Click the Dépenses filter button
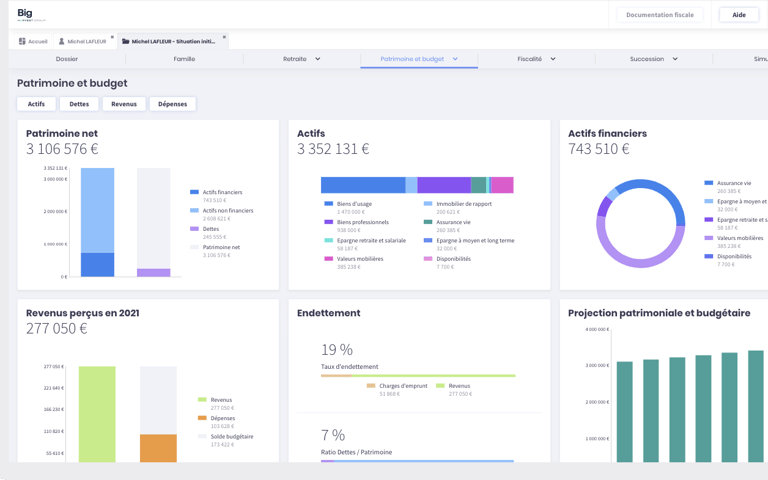The height and width of the screenshot is (480, 768). [172, 104]
